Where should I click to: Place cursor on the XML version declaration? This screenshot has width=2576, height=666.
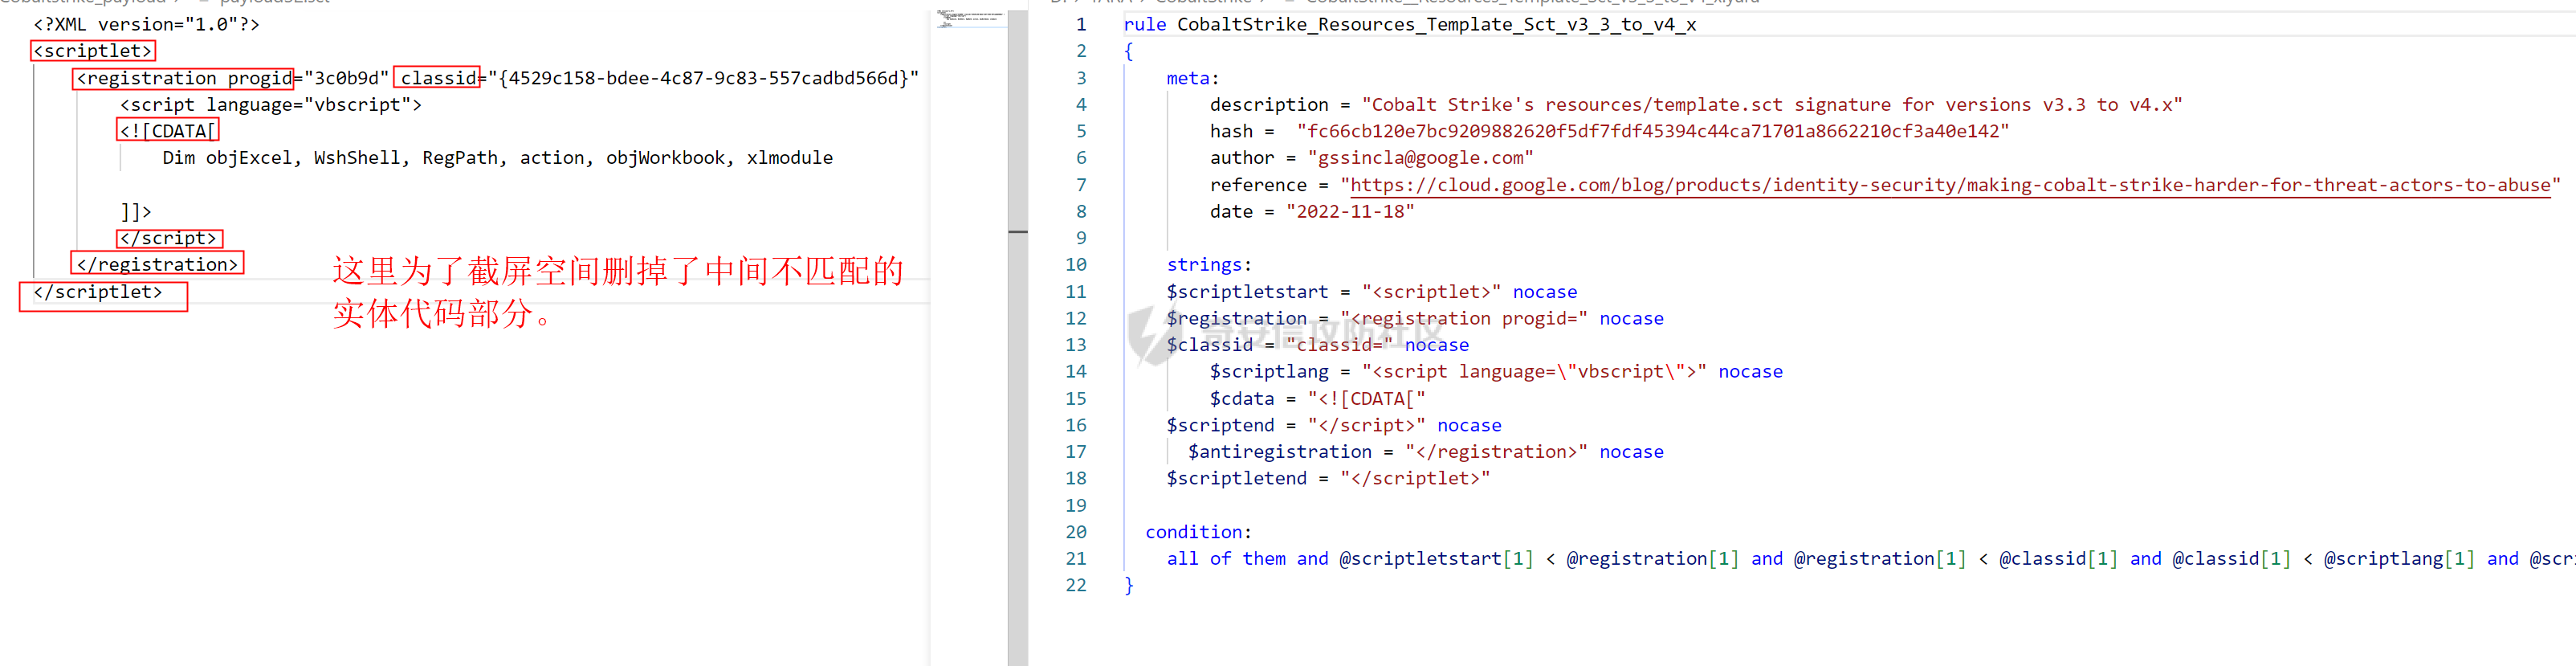tap(146, 24)
